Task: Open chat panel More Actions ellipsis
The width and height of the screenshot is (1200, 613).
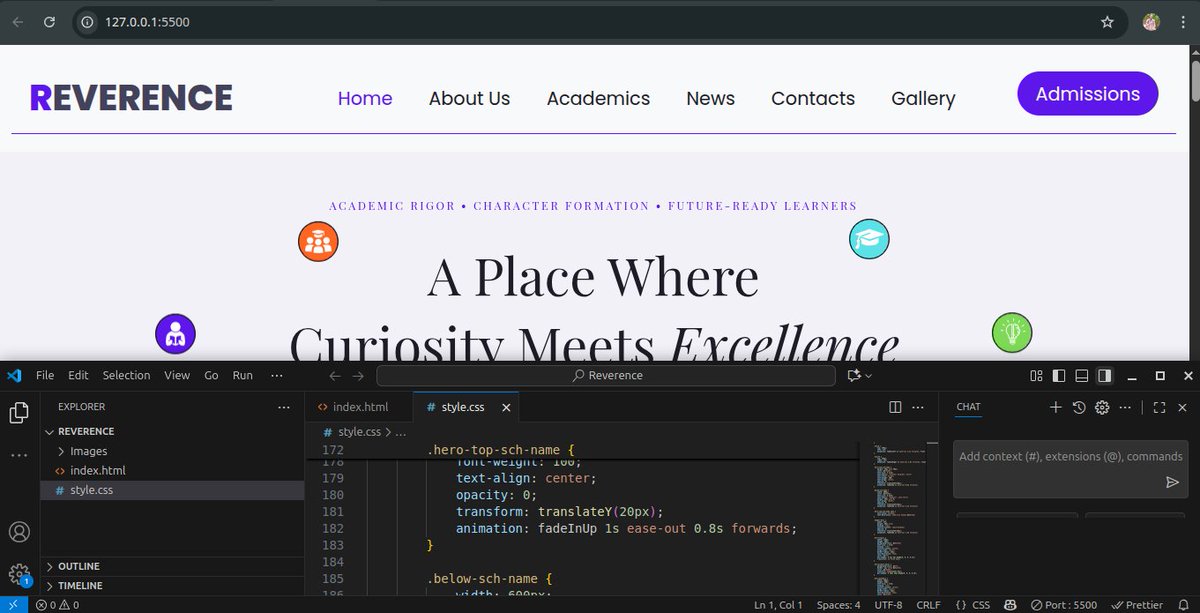Action: 1125,407
